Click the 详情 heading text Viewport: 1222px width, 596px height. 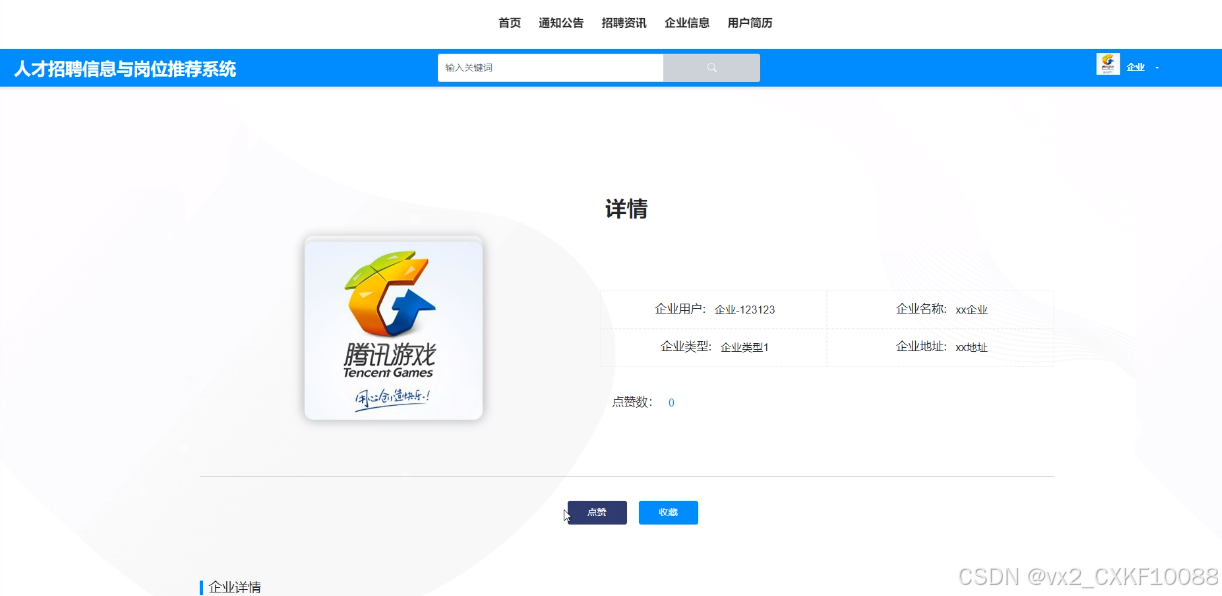tap(627, 209)
